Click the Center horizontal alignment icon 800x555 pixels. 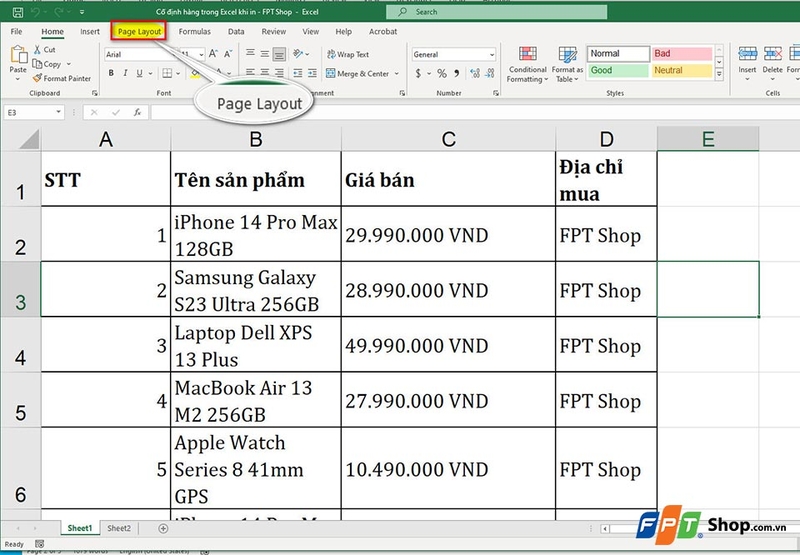(265, 73)
